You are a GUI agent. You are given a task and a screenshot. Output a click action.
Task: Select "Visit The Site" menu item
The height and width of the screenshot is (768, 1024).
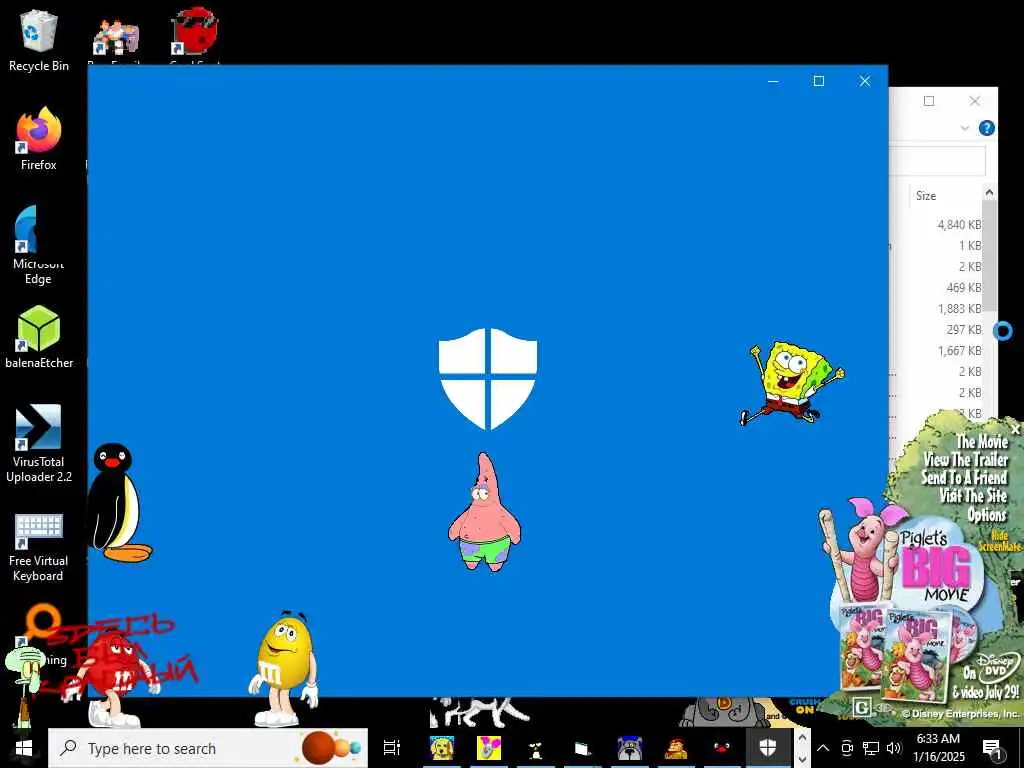click(973, 496)
